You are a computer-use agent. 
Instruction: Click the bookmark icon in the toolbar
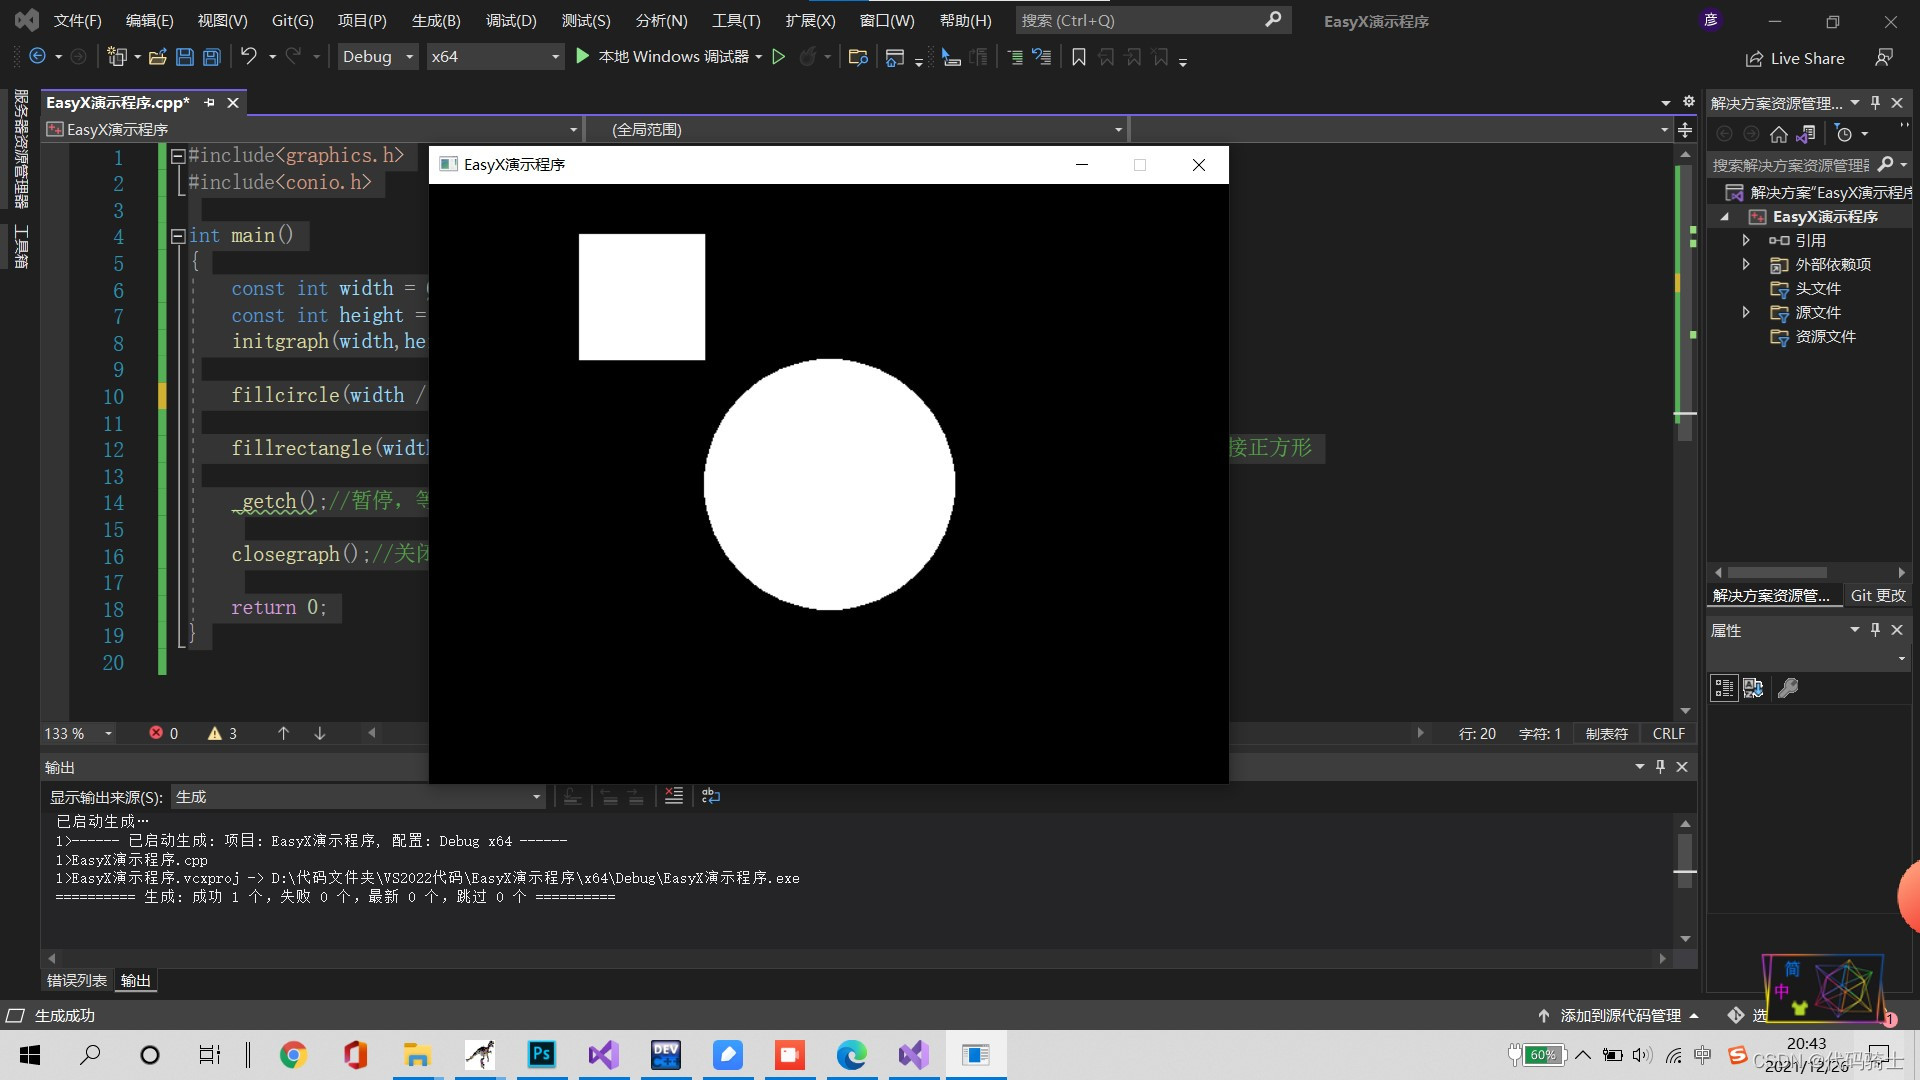pyautogui.click(x=1078, y=57)
